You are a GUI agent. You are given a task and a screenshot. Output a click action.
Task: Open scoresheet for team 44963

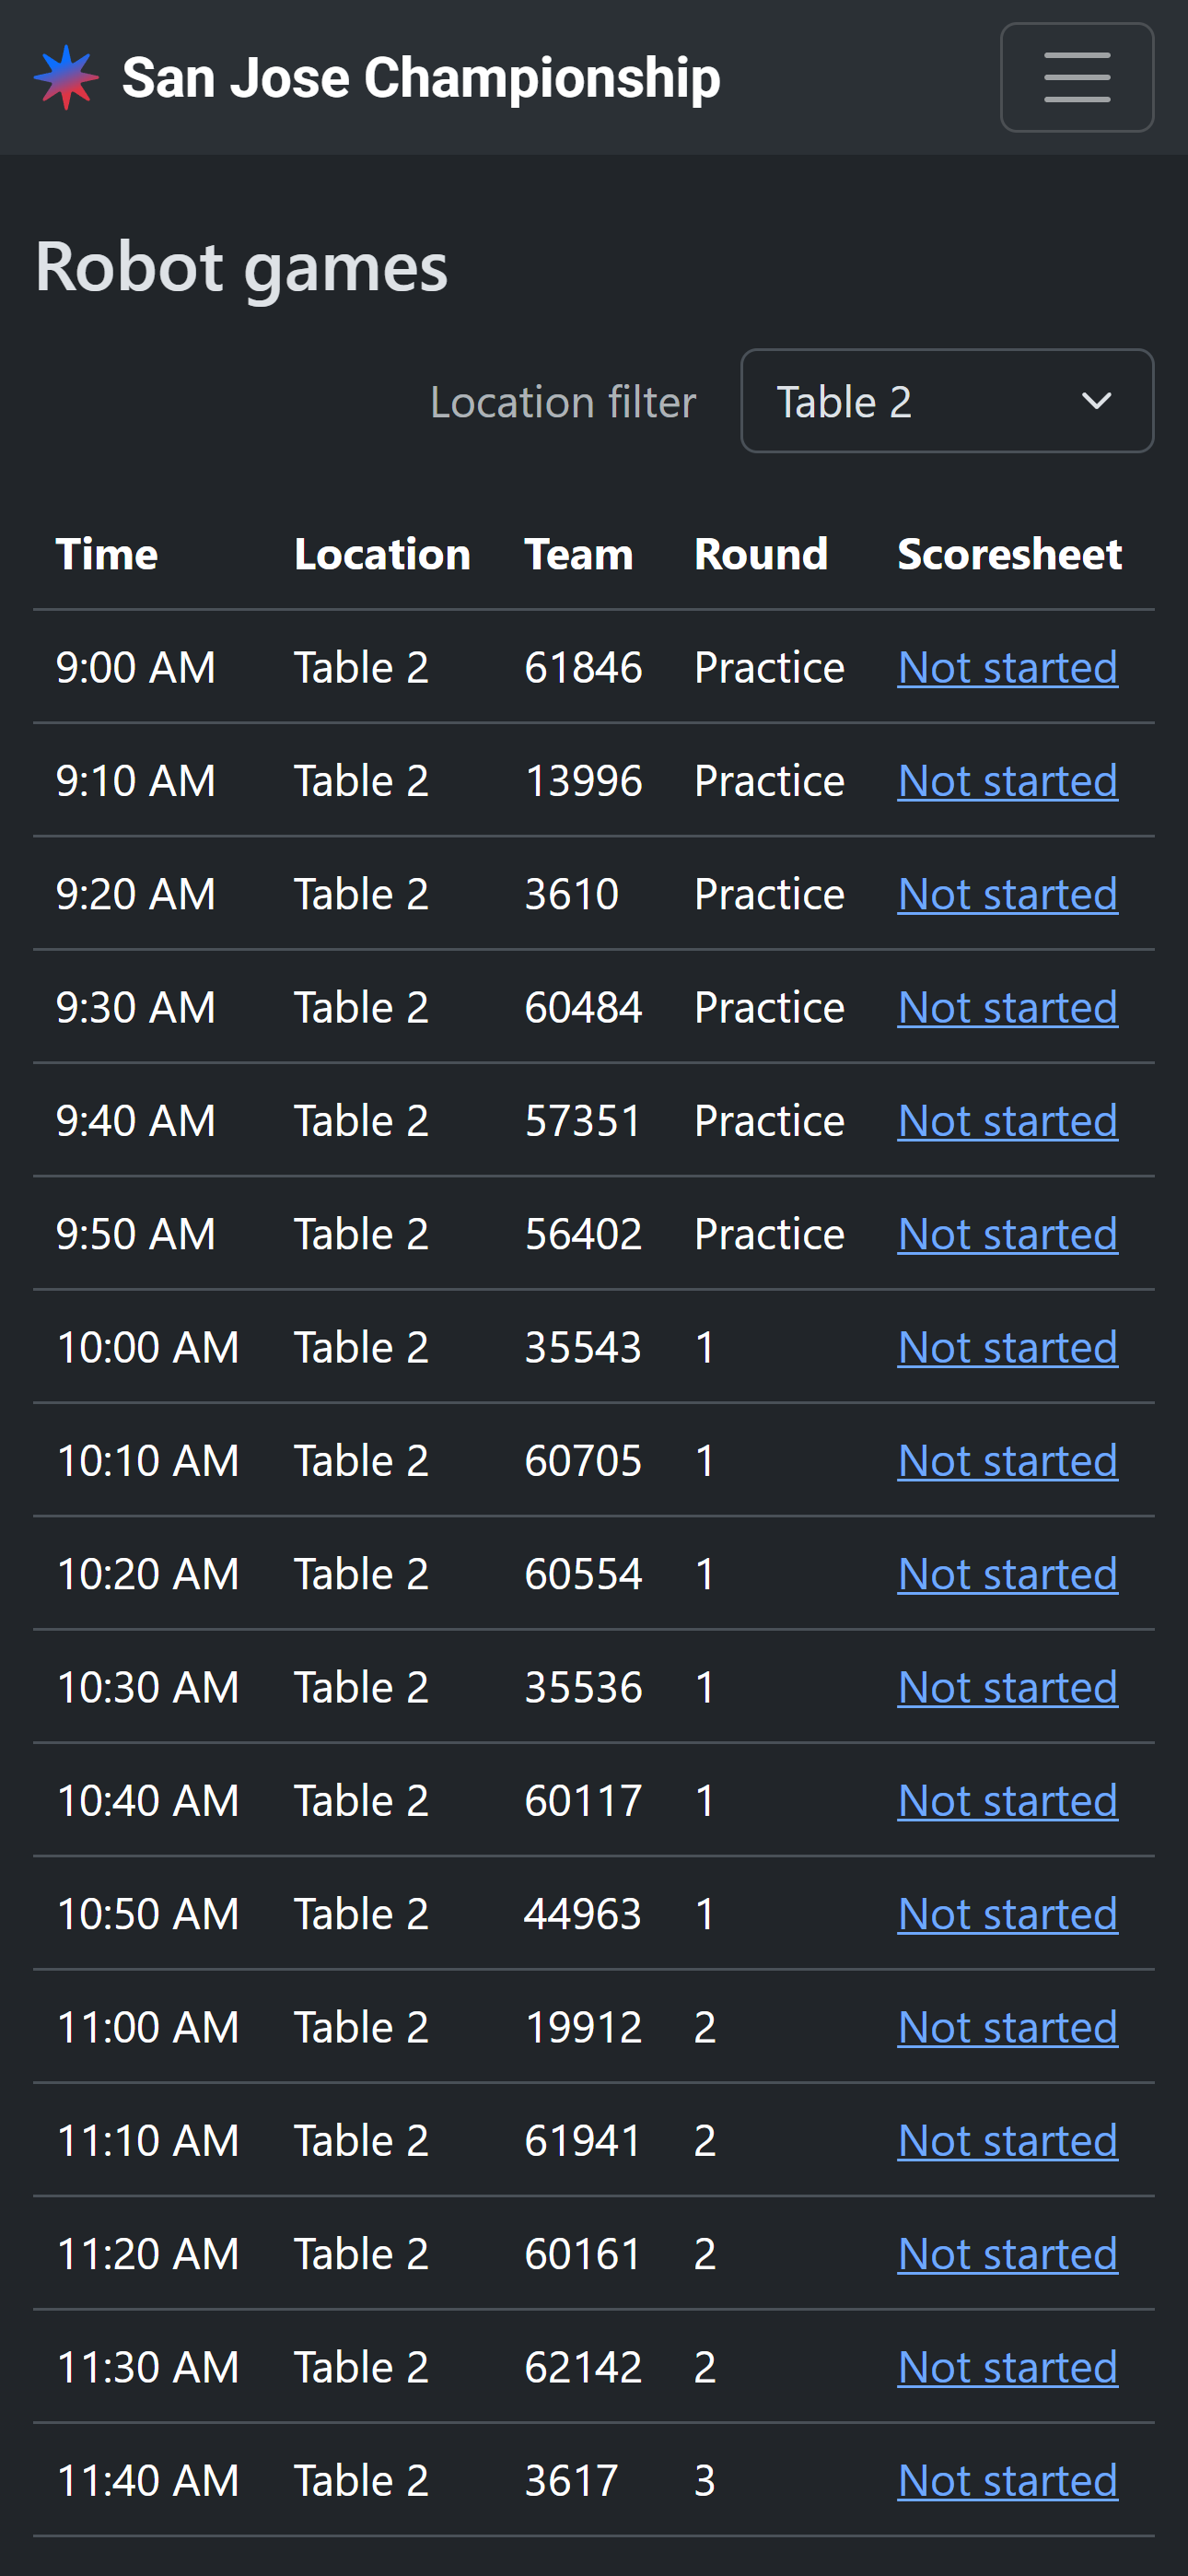1007,1914
